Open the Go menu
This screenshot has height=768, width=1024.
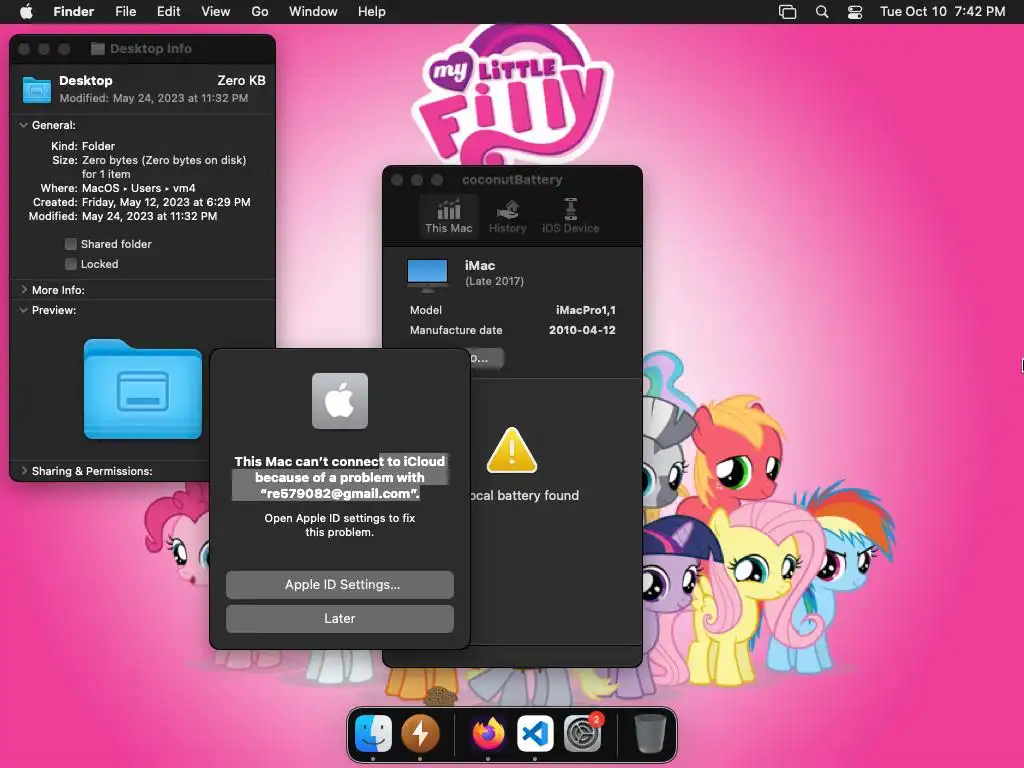click(x=260, y=11)
